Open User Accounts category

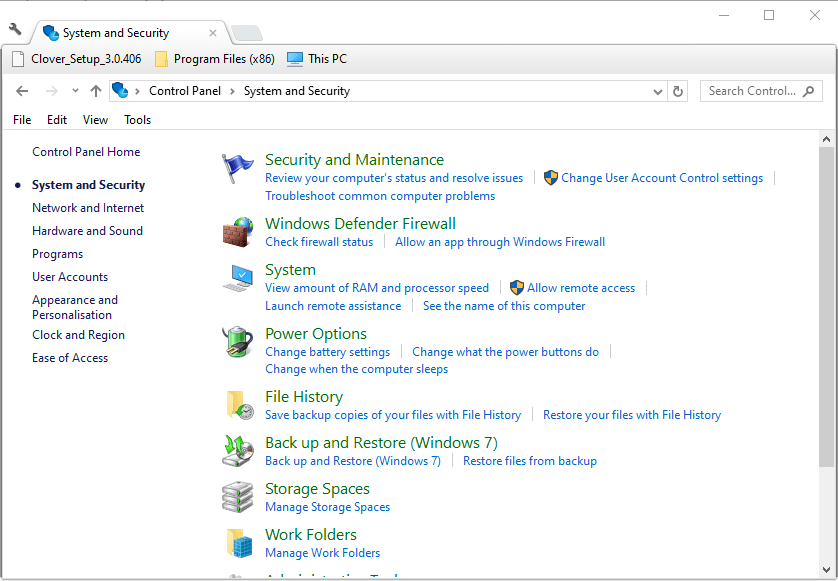70,277
